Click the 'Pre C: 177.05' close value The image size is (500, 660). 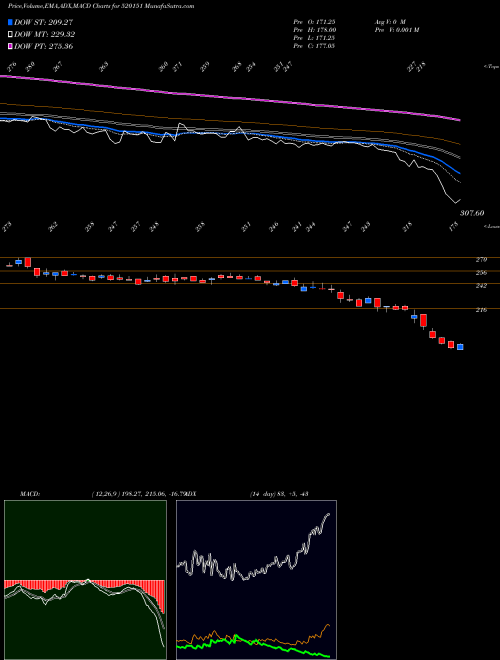314,46
